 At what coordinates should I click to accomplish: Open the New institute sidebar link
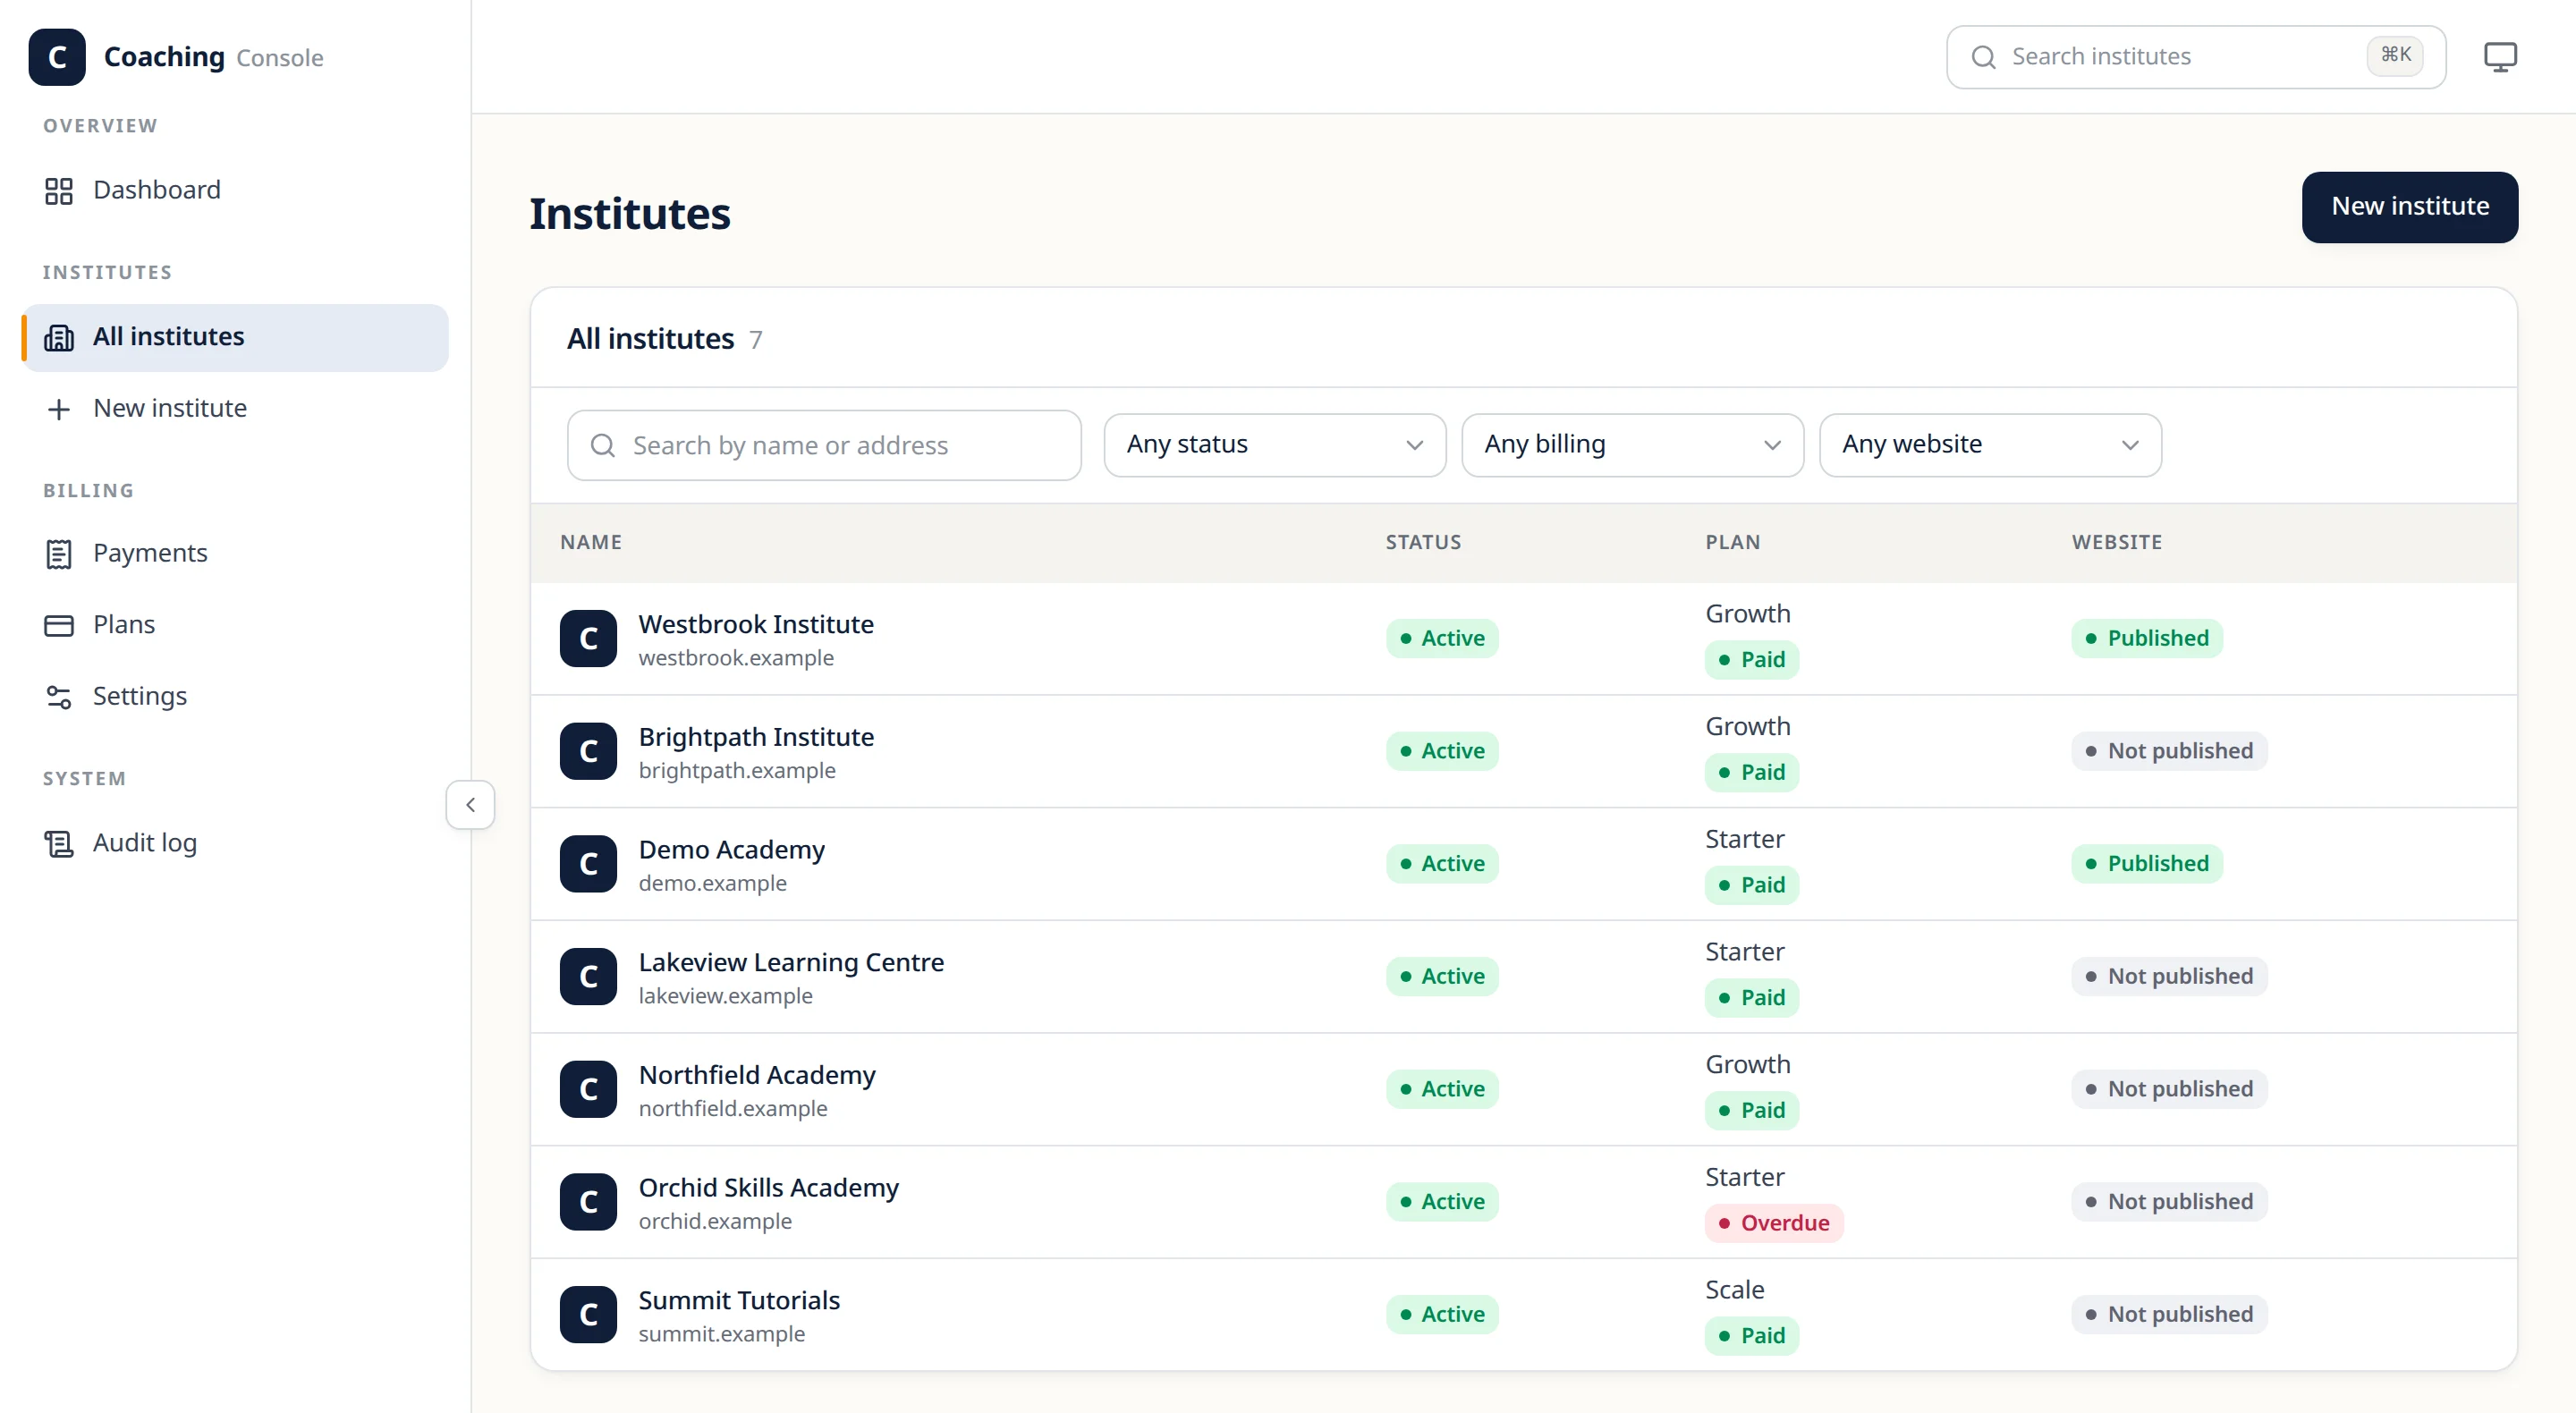[x=235, y=410]
